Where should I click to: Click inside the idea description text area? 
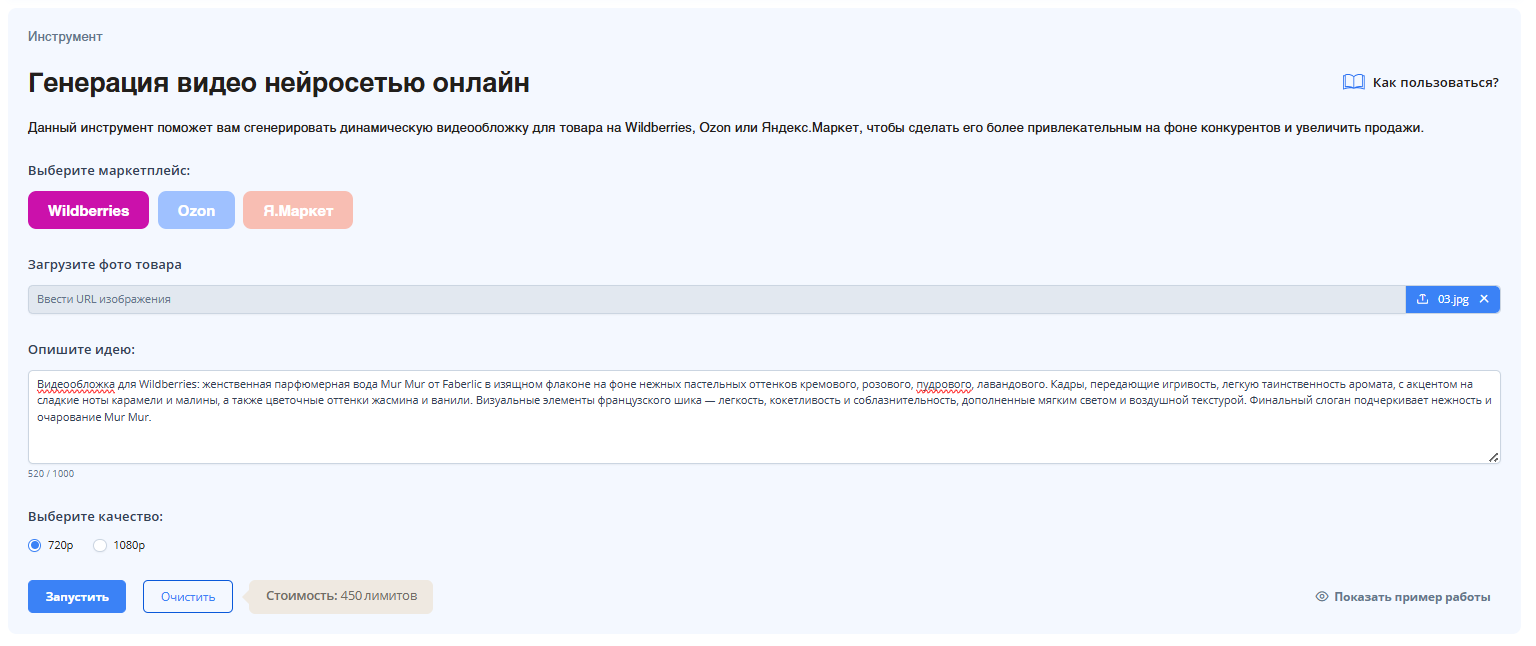[x=764, y=435]
